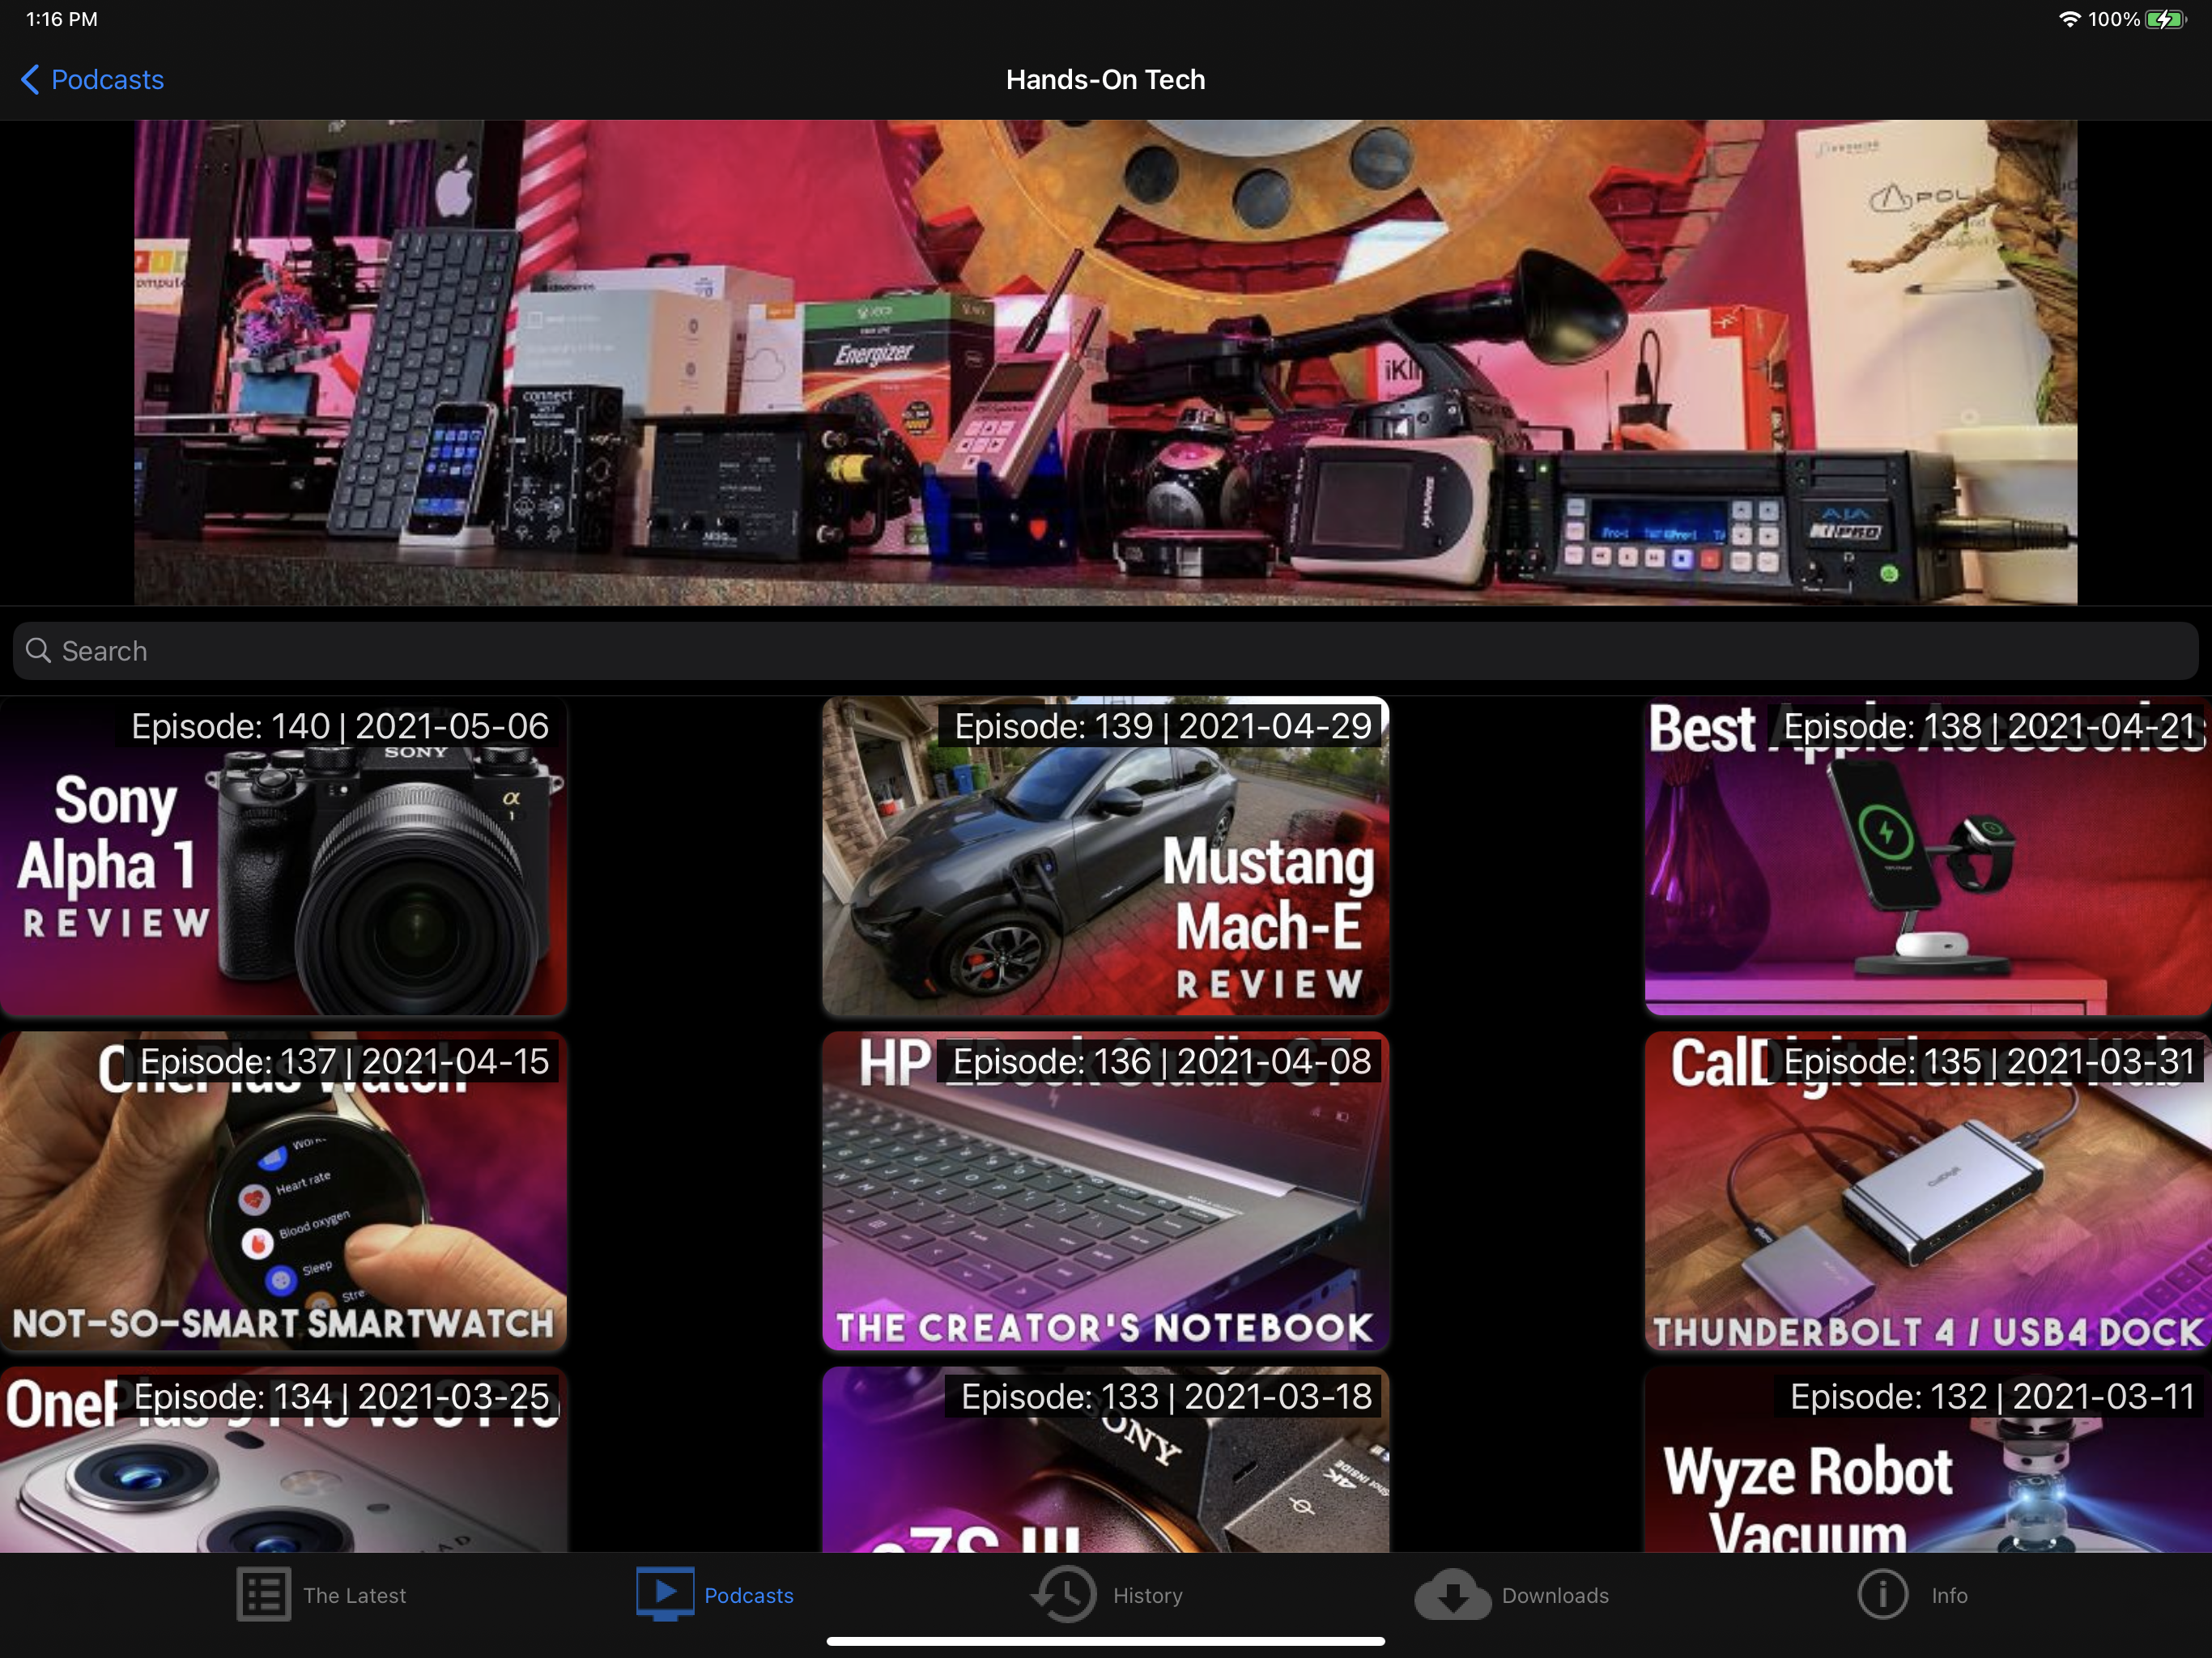The width and height of the screenshot is (2212, 1658).
Task: Open Episode 140 Sony Alpha 1 Review
Action: coord(284,857)
